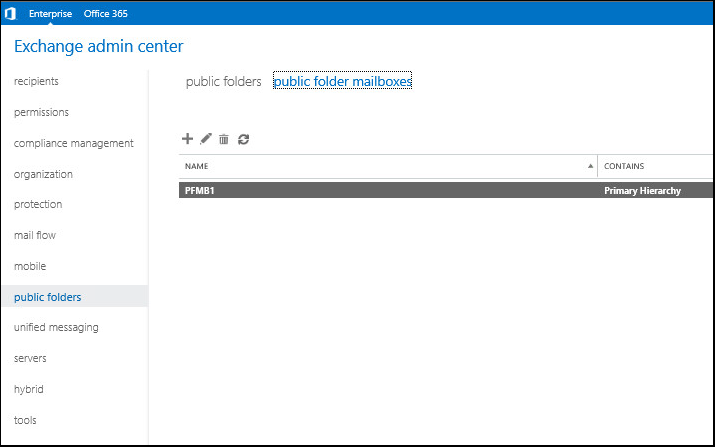Screen dimensions: 715x447
Task: Edit the selected mailbox with pencil icon
Action: tap(206, 139)
